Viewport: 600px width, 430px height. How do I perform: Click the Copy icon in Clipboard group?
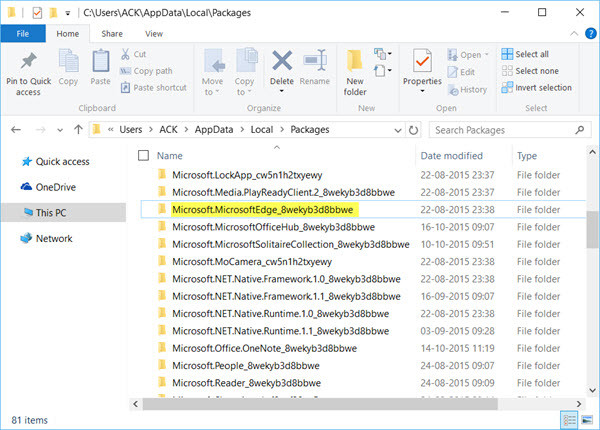coord(68,61)
